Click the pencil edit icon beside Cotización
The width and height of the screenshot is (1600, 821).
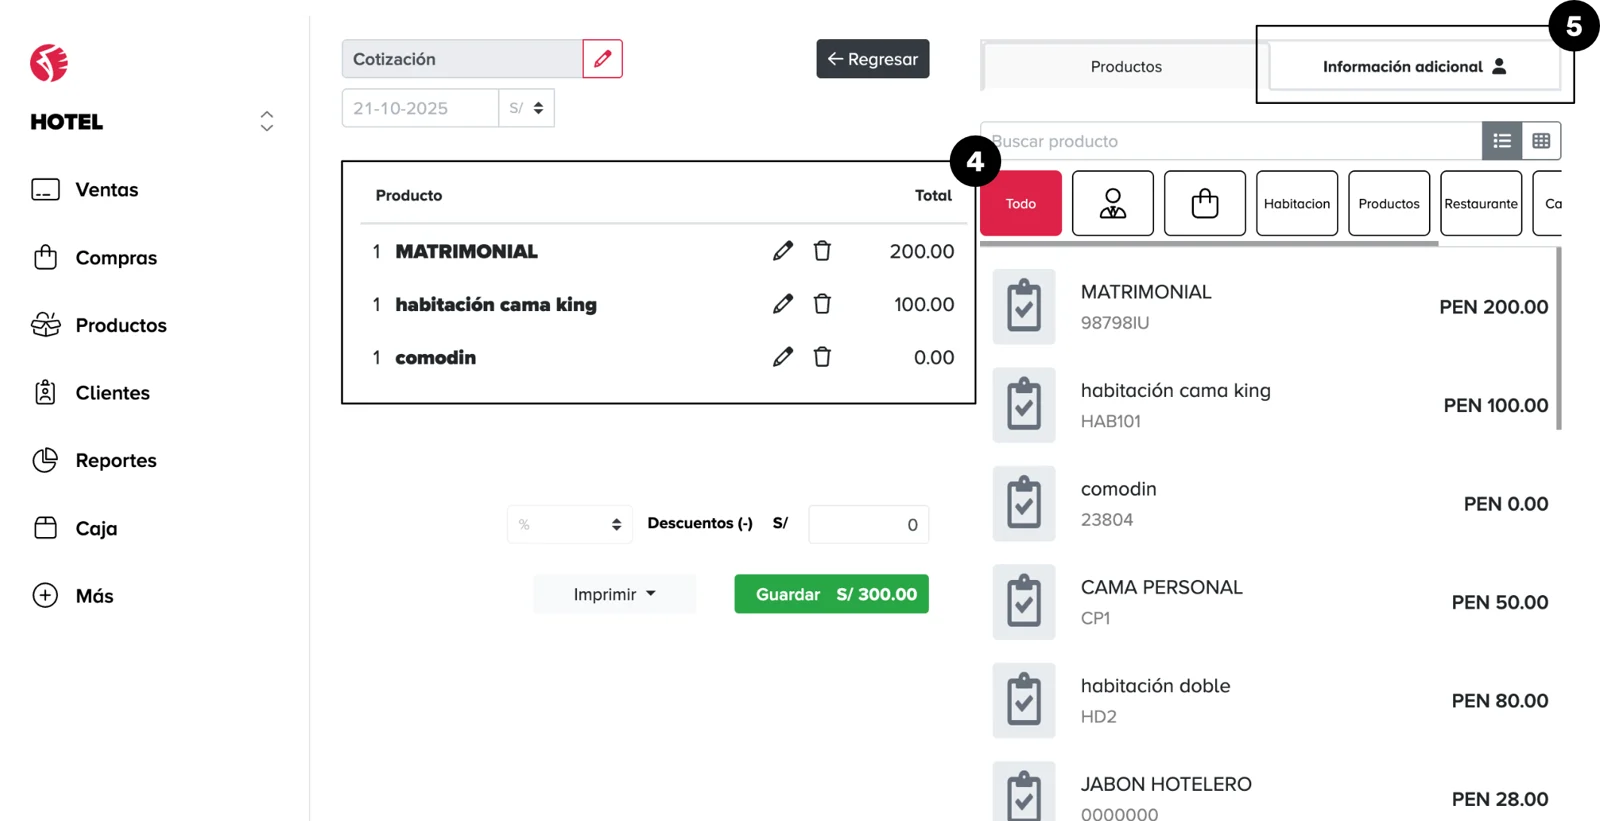[602, 59]
